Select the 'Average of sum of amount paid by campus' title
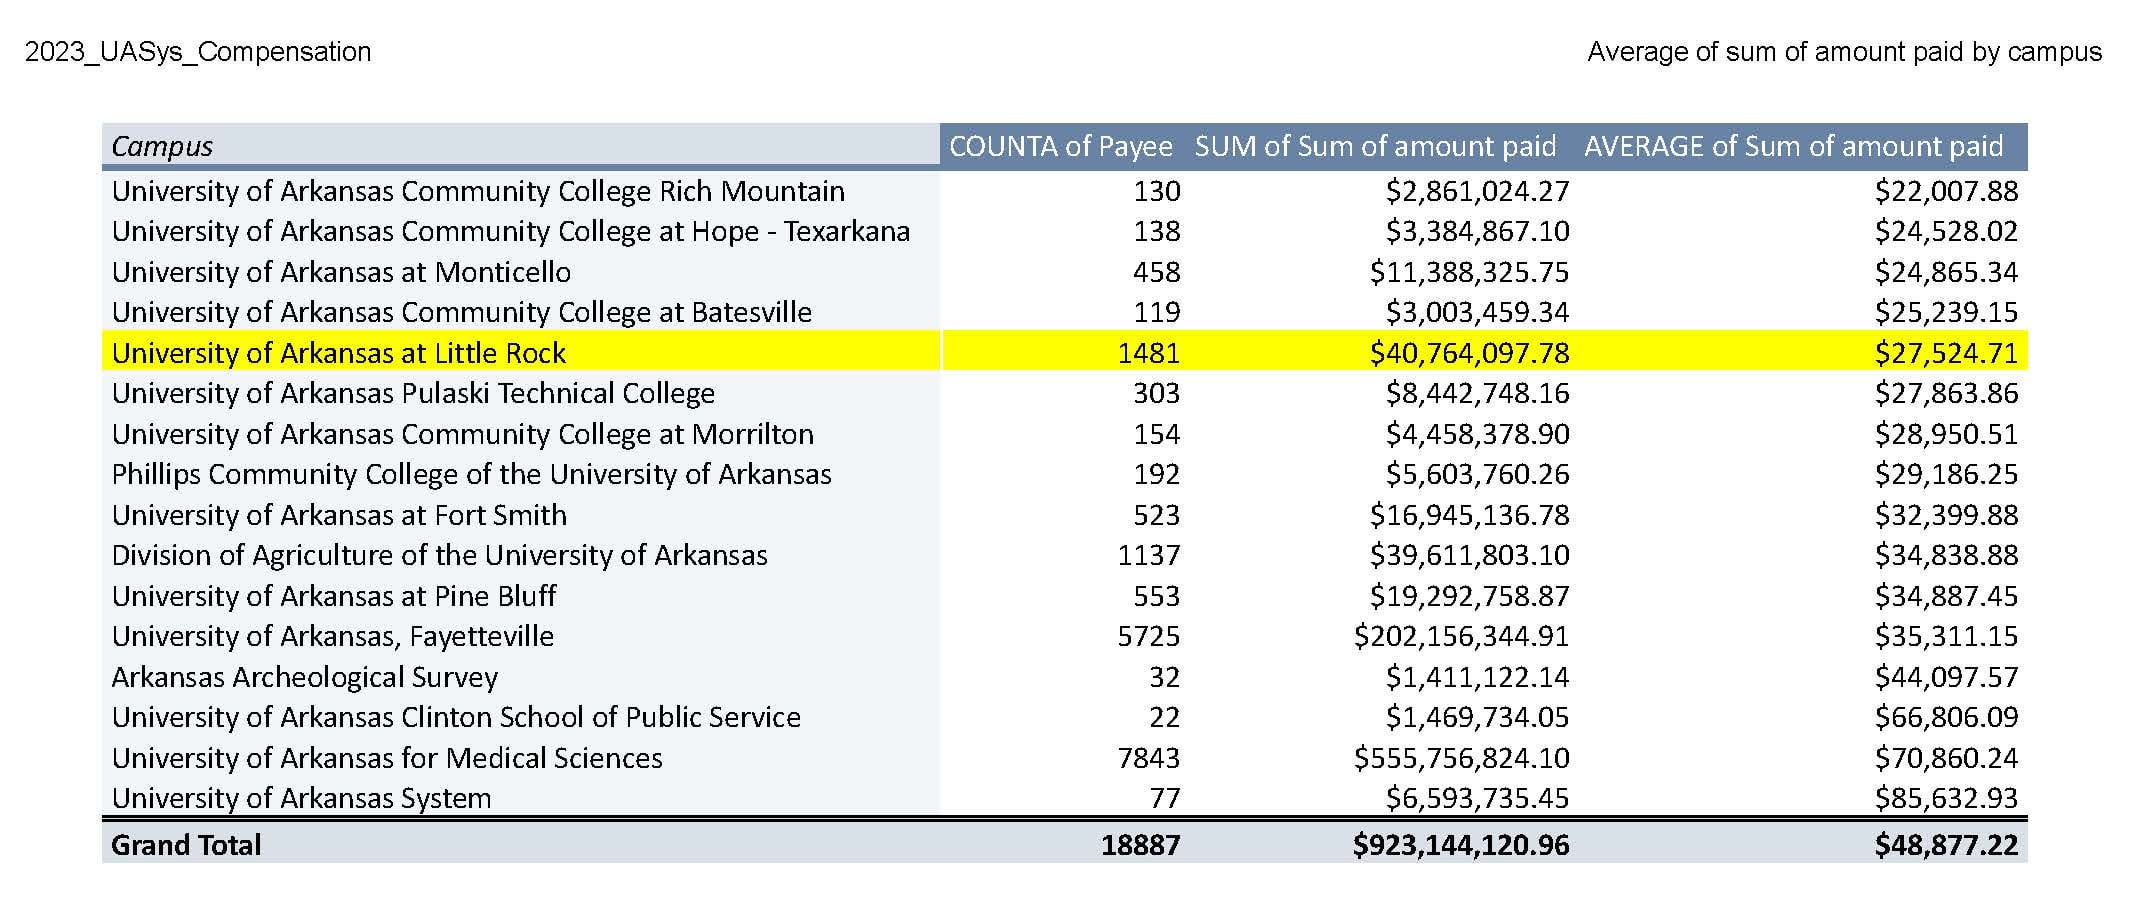Viewport: 2144px width, 909px height. (1845, 52)
